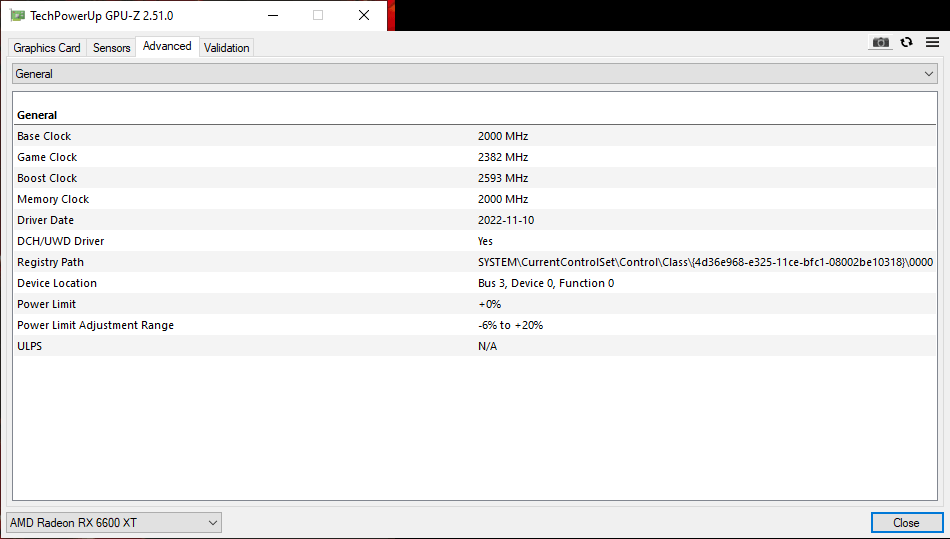Select the Device Location row label
Image resolution: width=950 pixels, height=539 pixels.
(x=57, y=283)
